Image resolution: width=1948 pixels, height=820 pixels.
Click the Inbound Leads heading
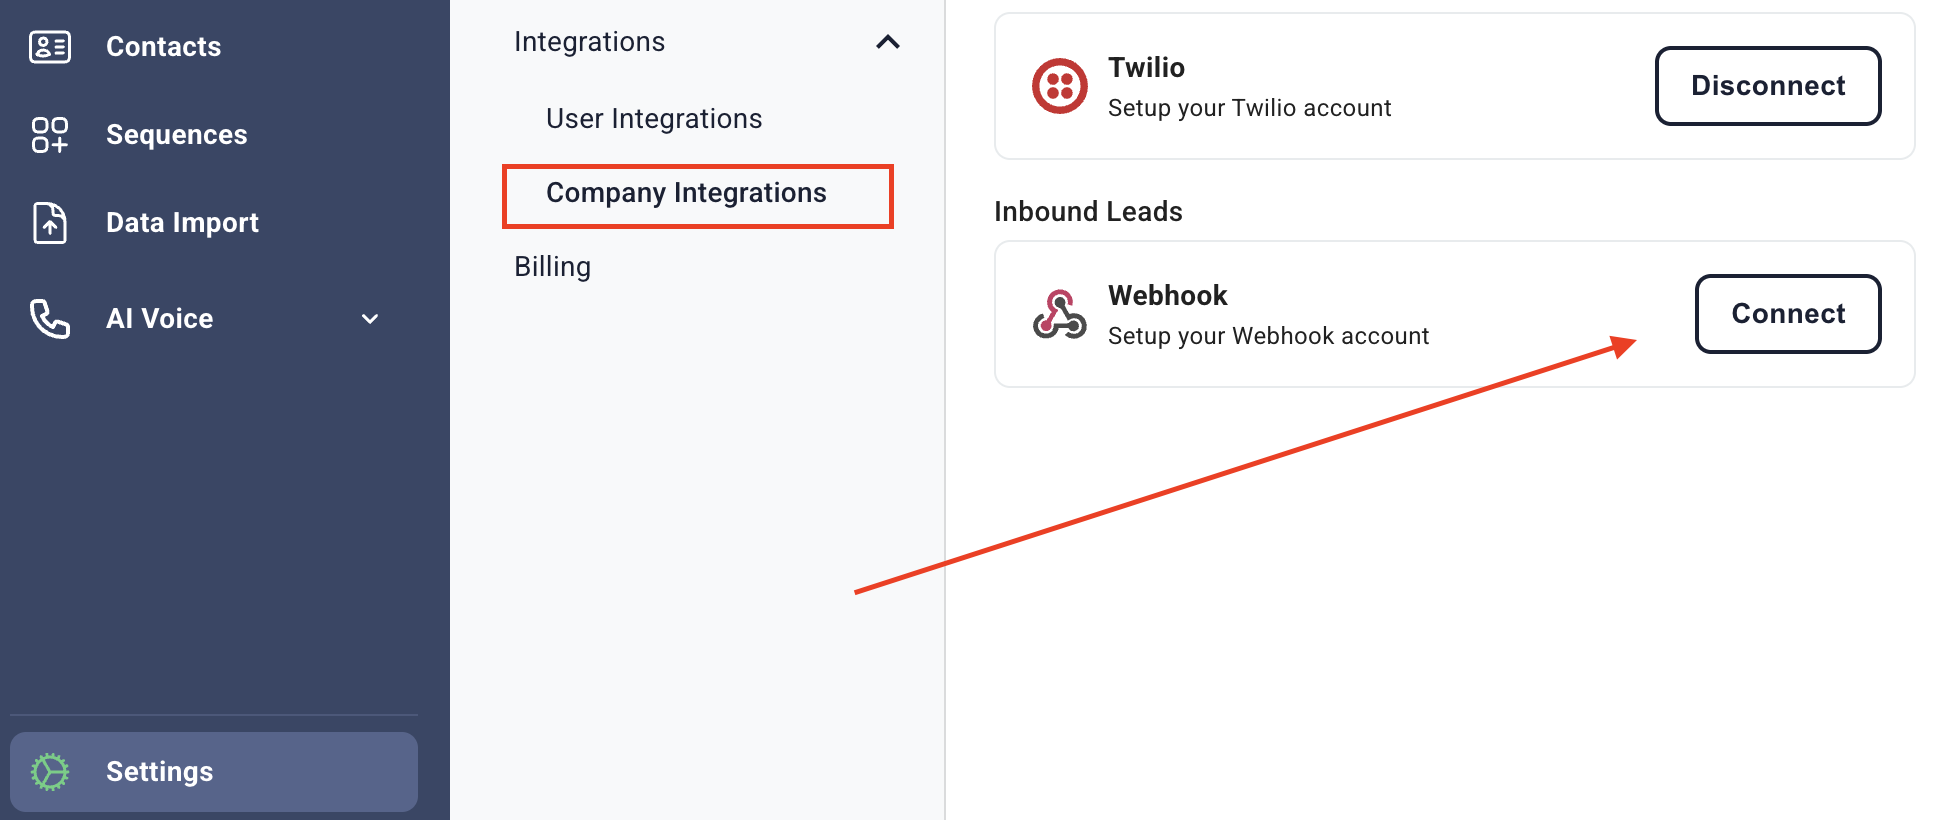[1088, 212]
